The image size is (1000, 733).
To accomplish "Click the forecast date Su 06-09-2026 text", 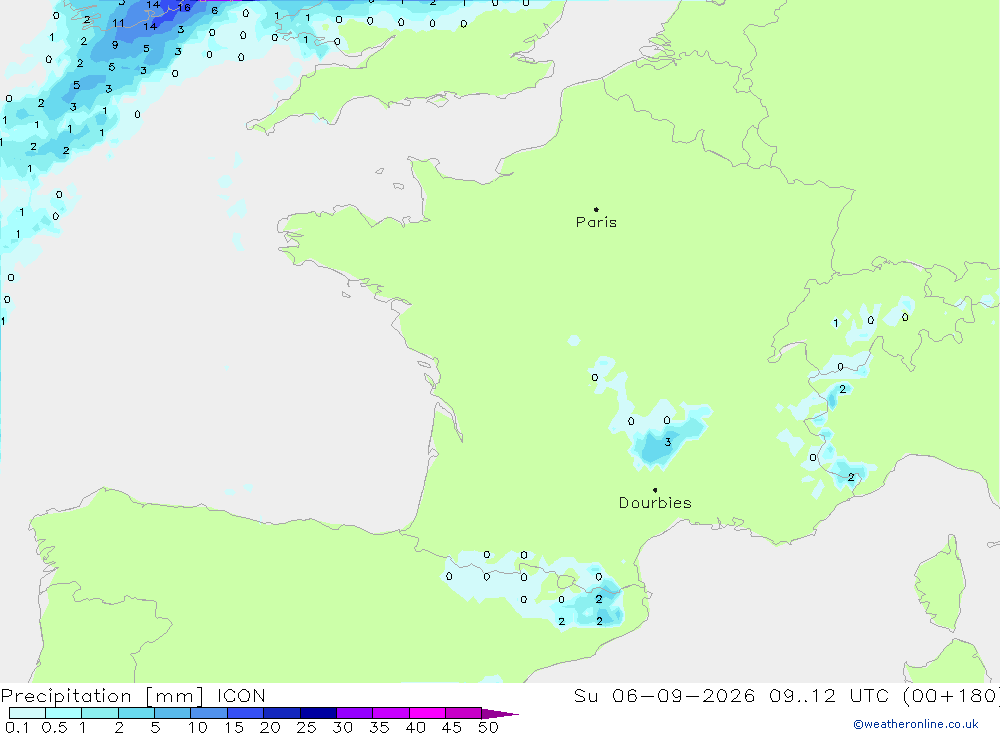I will click(x=664, y=696).
